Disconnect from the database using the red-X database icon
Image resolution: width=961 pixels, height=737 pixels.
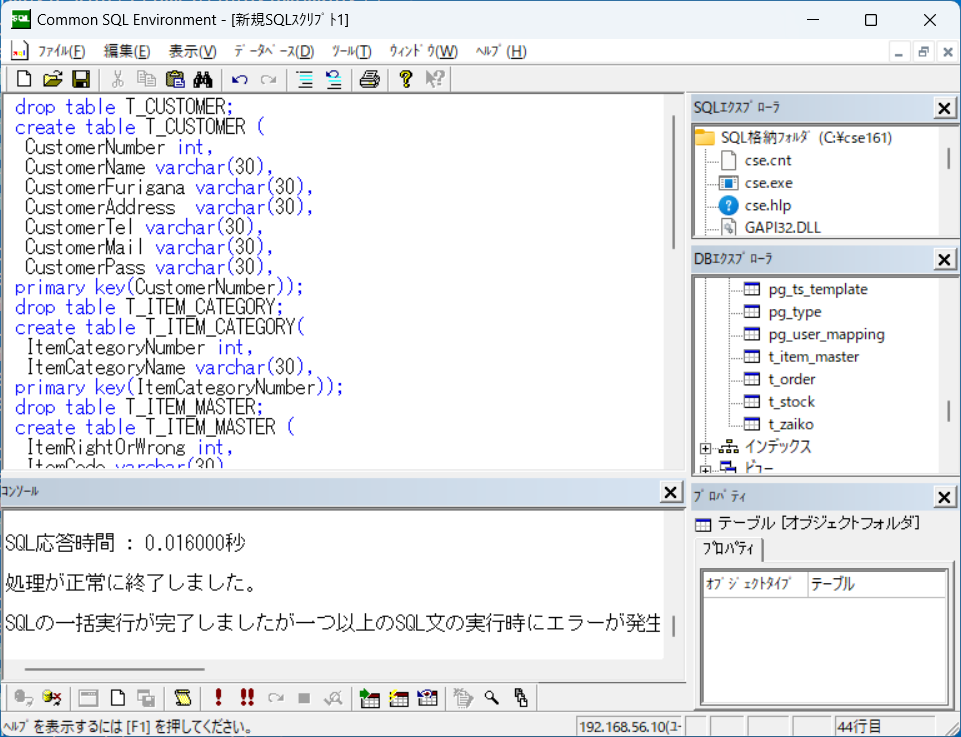click(x=51, y=697)
